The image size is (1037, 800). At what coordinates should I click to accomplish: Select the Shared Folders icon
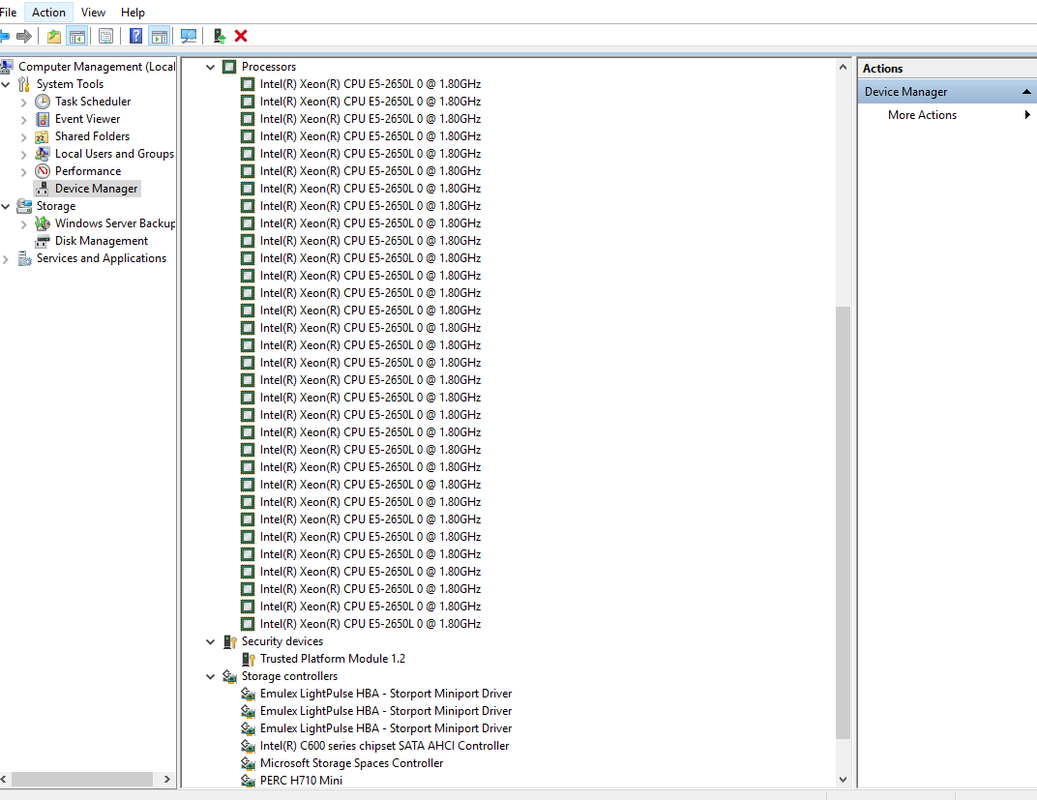coord(42,136)
